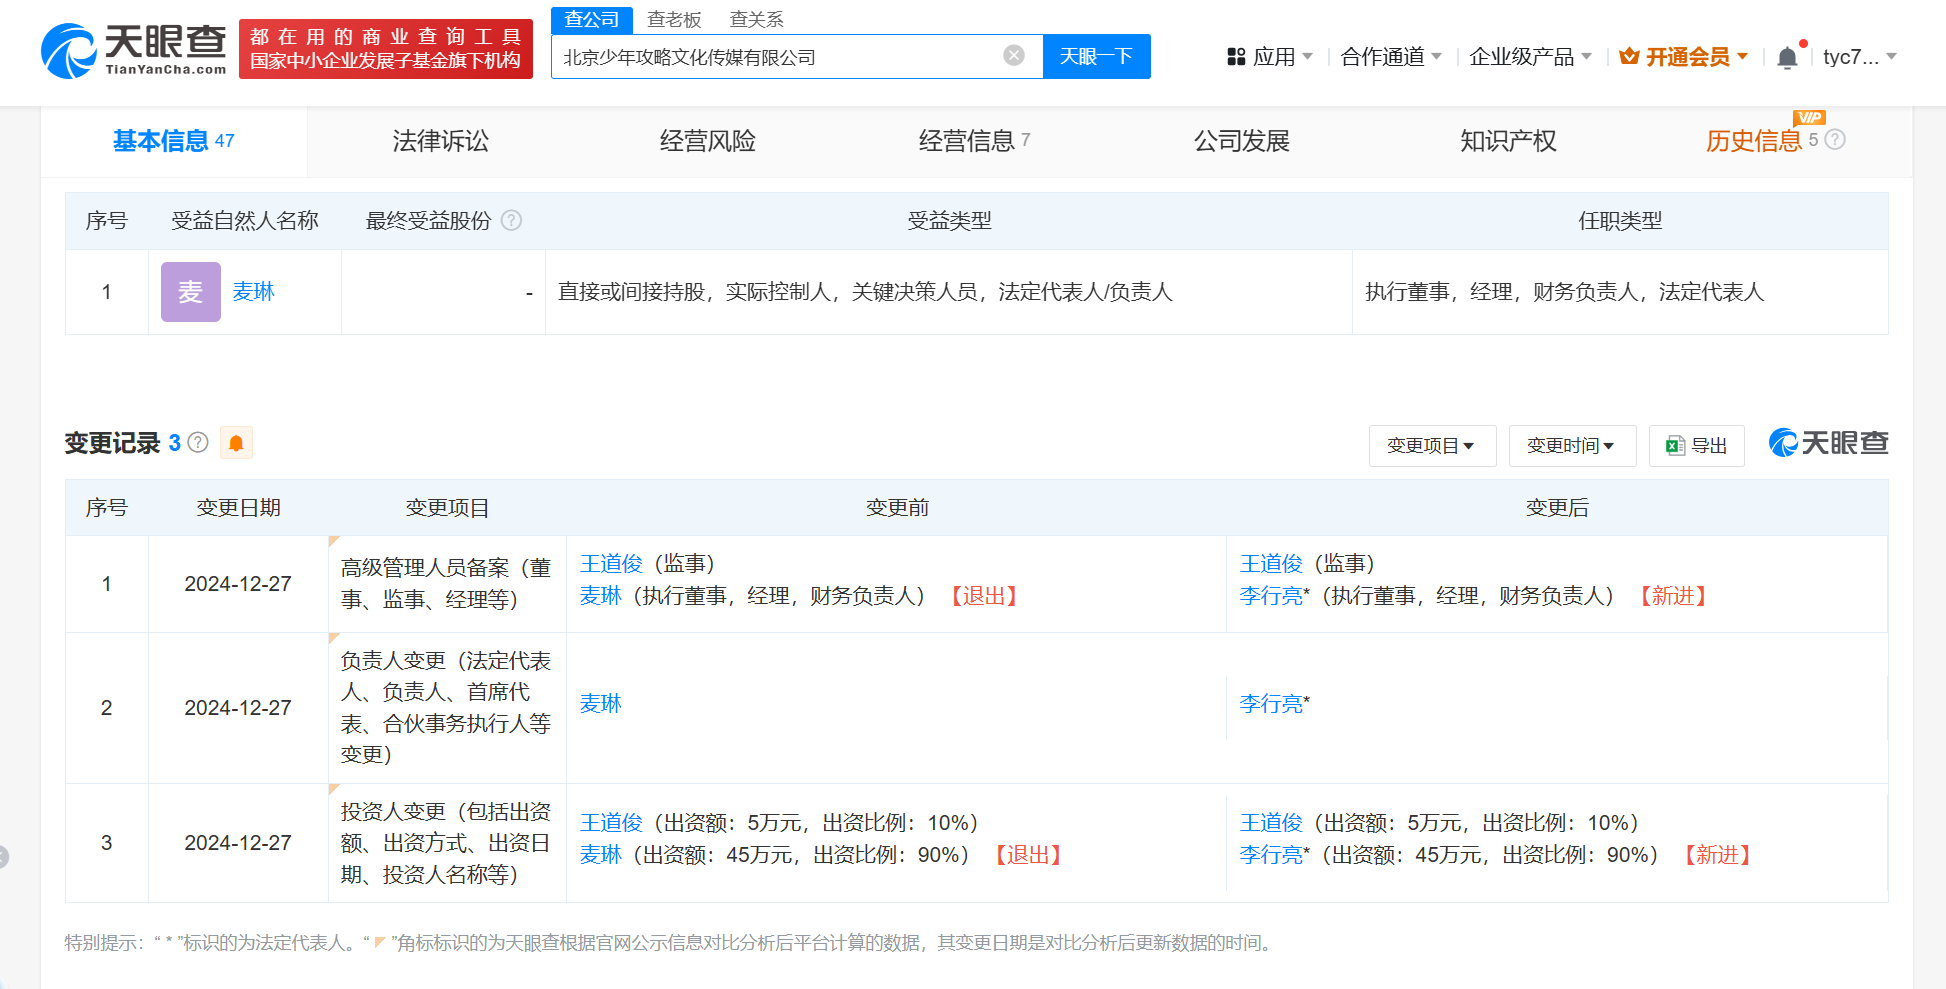Clear the company search field
Screen dimensions: 1946x989
point(1014,55)
